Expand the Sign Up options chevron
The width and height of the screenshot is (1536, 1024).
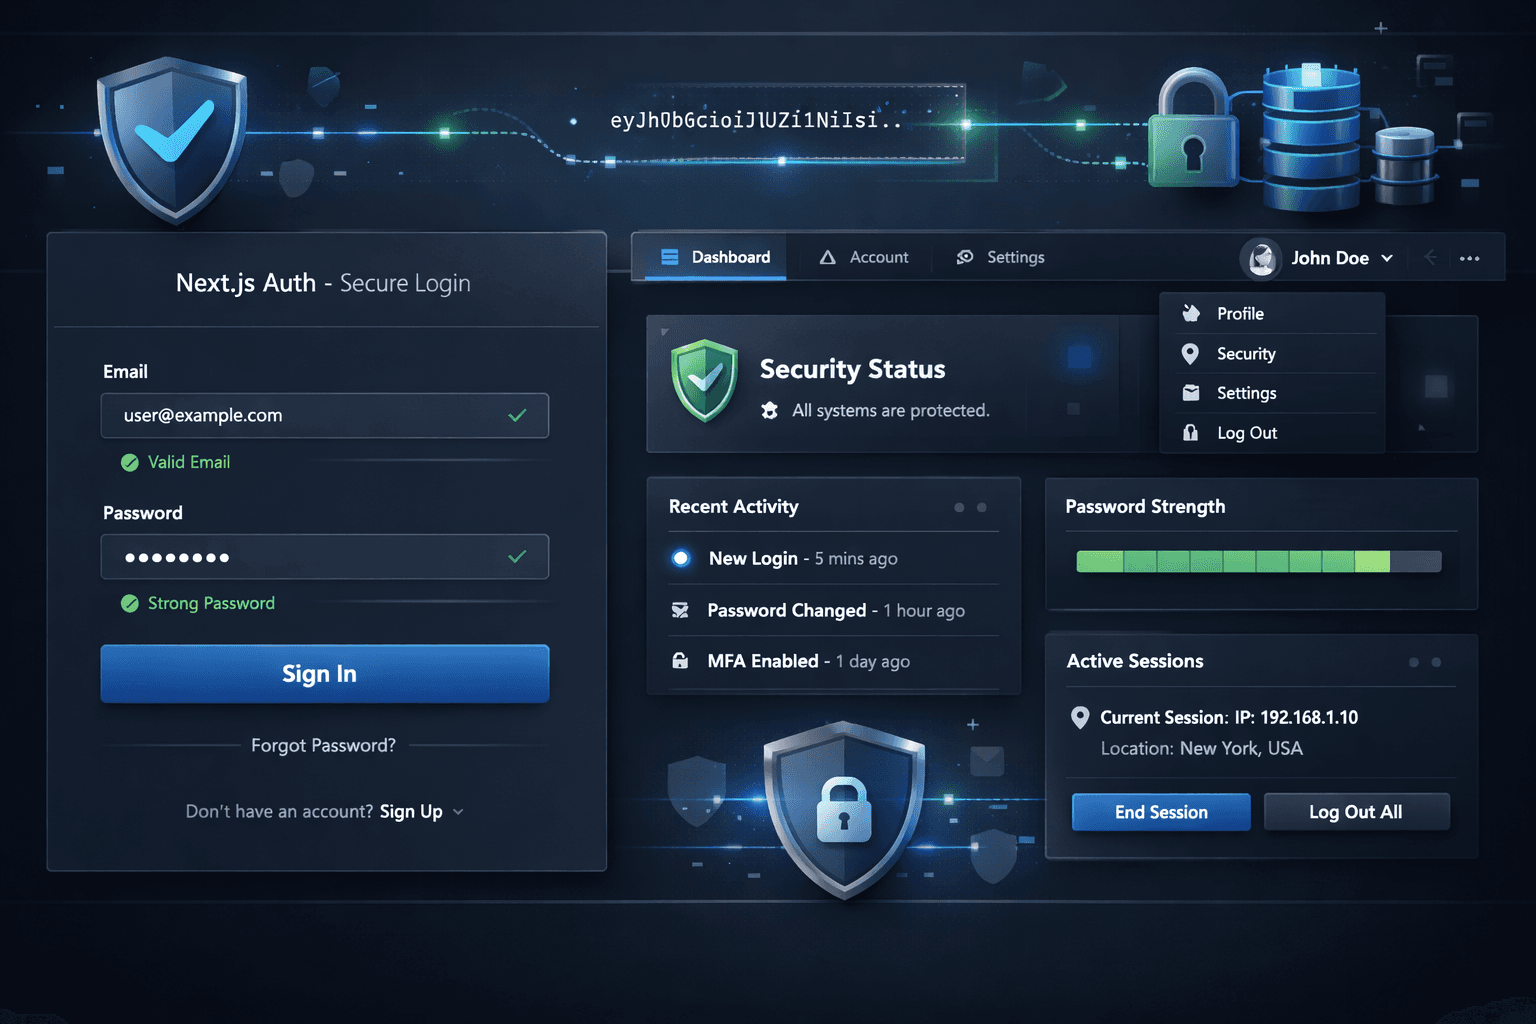point(458,812)
